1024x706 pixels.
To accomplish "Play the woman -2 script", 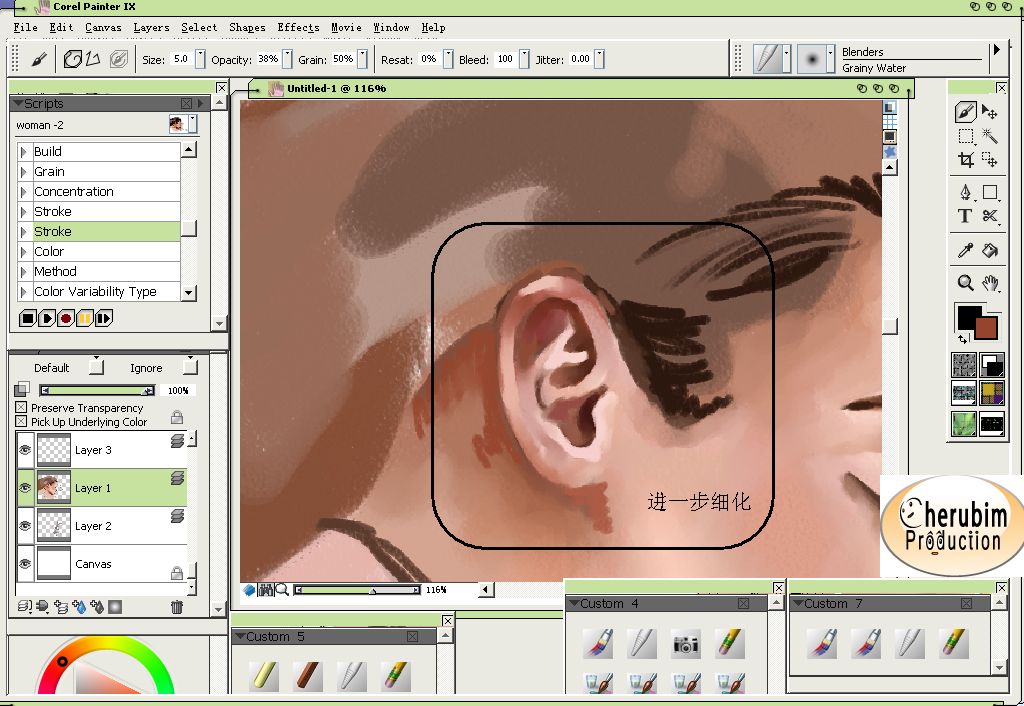I will click(46, 318).
